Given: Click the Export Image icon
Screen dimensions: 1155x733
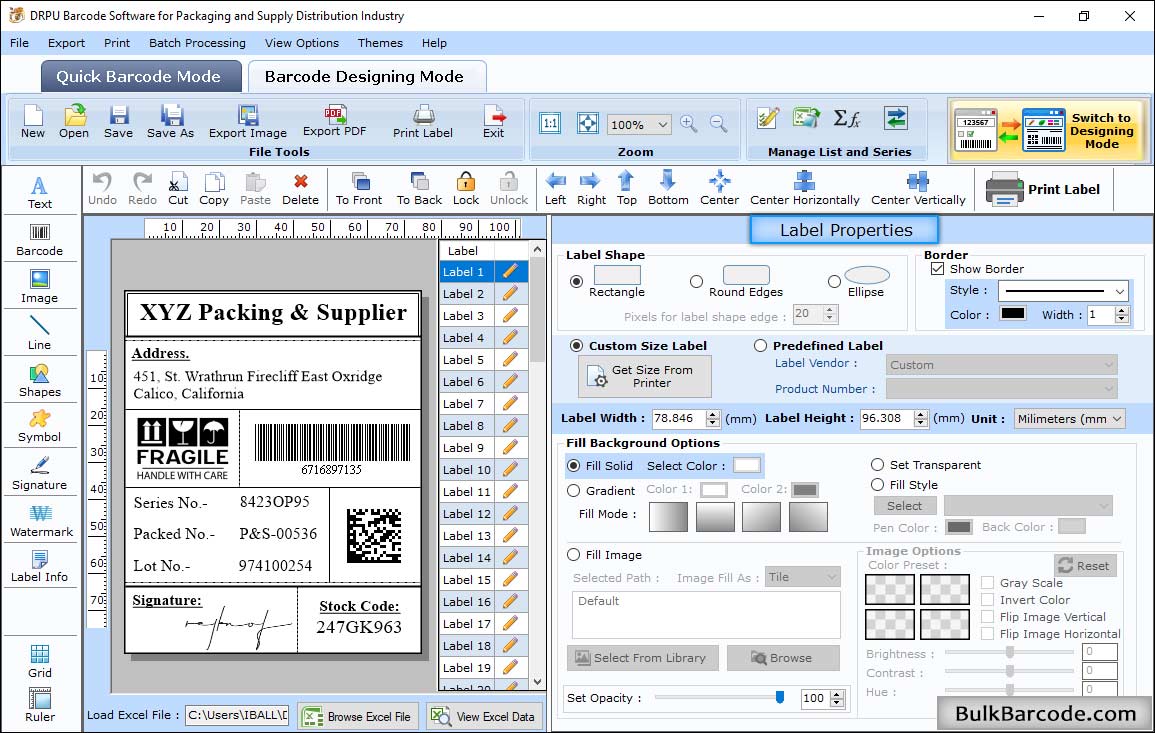Looking at the screenshot, I should pos(248,122).
